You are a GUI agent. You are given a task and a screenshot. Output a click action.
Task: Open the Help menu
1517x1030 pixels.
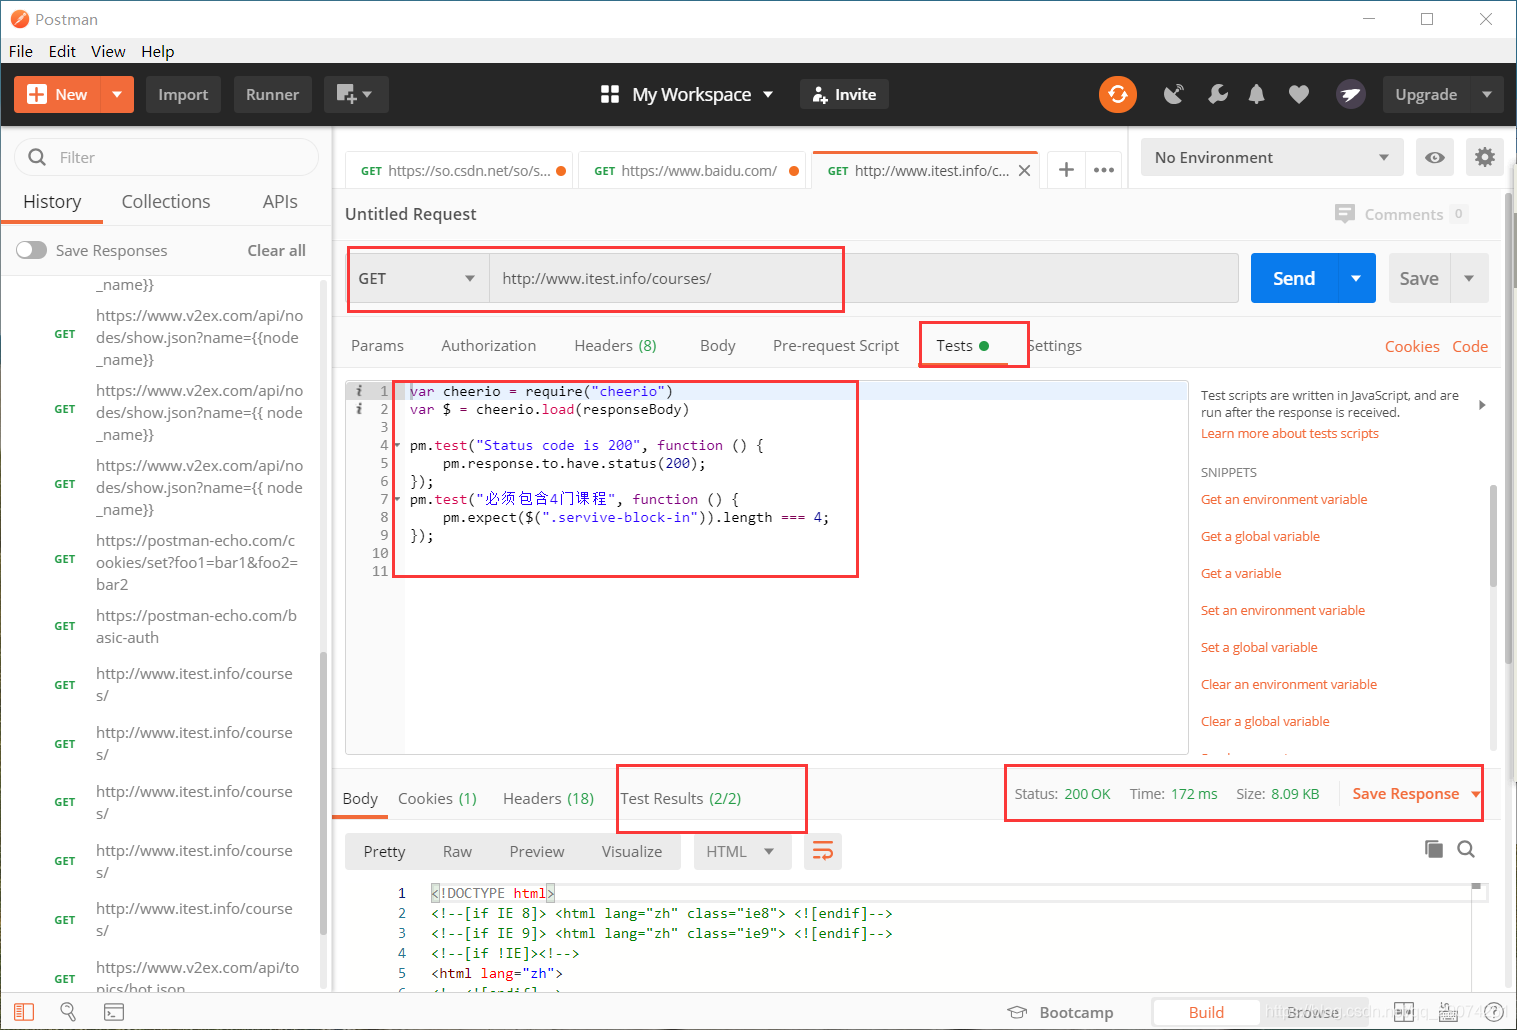pos(157,51)
